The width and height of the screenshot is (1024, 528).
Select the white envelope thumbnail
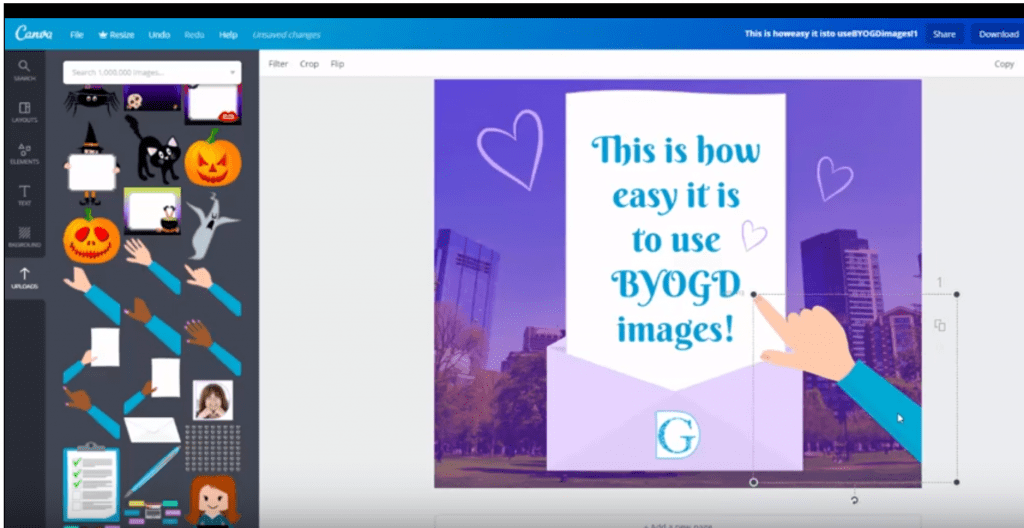point(152,429)
